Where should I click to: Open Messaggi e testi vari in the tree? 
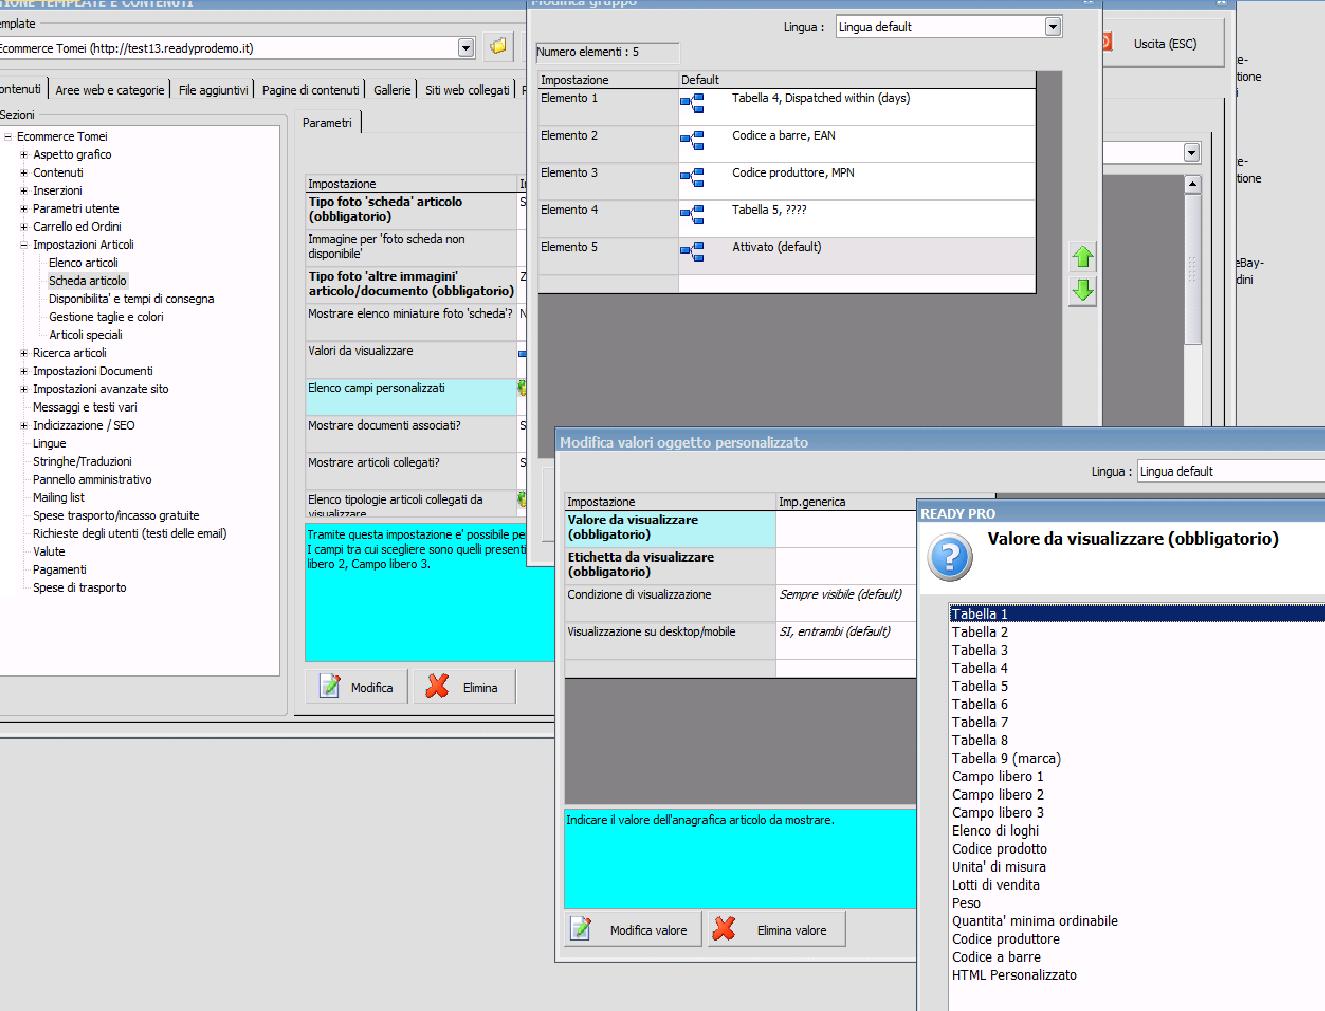coord(85,408)
